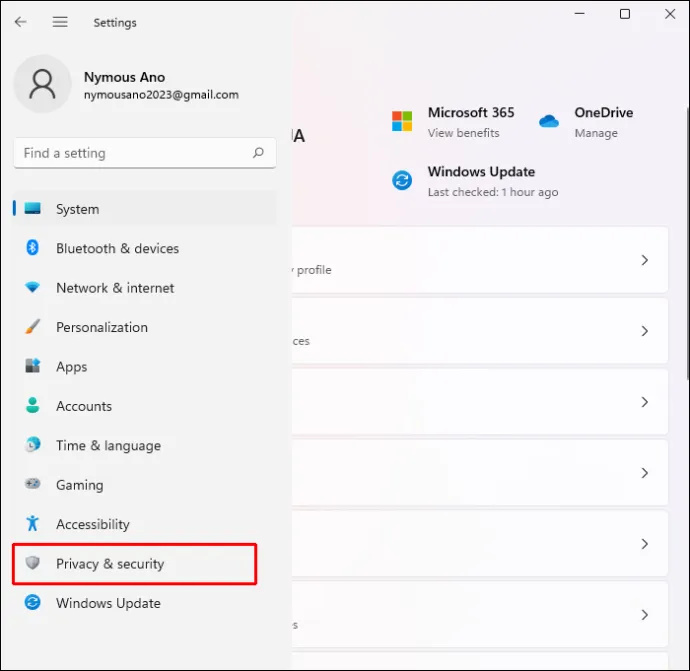Click the Accessibility figure icon
Image resolution: width=690 pixels, height=671 pixels.
[x=33, y=523]
